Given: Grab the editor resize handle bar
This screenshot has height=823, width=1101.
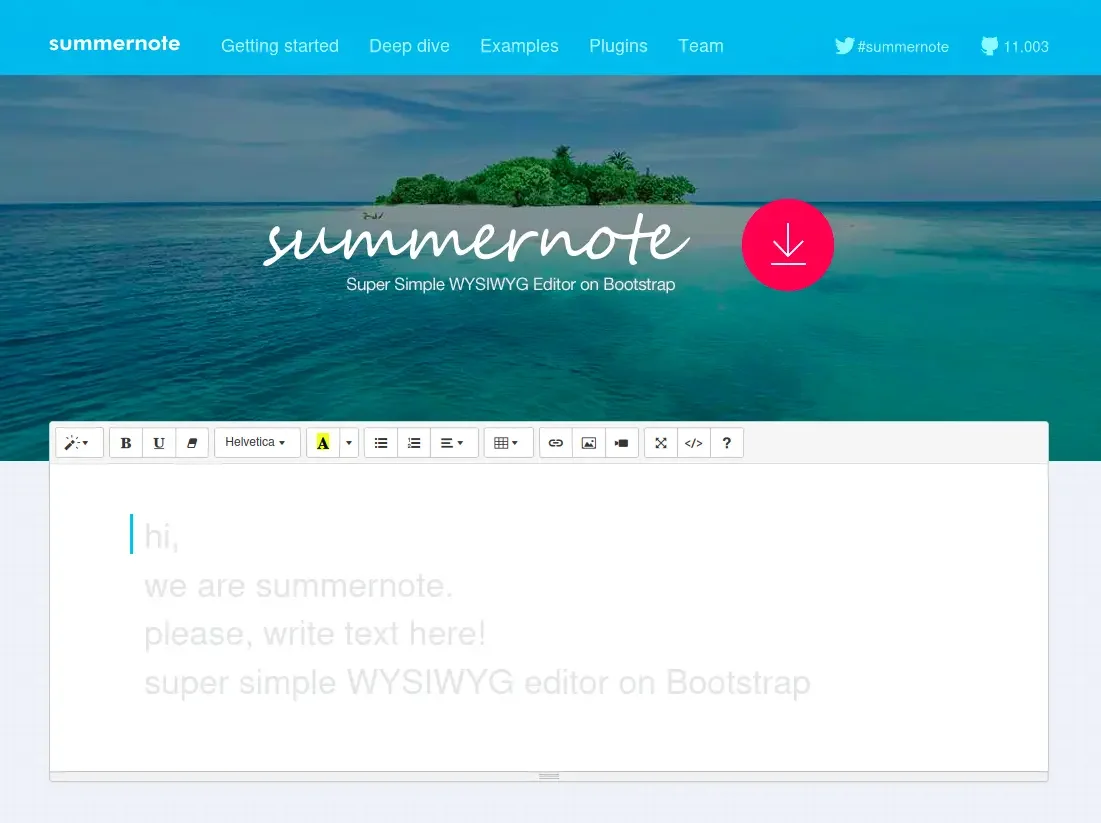Looking at the screenshot, I should pyautogui.click(x=549, y=776).
